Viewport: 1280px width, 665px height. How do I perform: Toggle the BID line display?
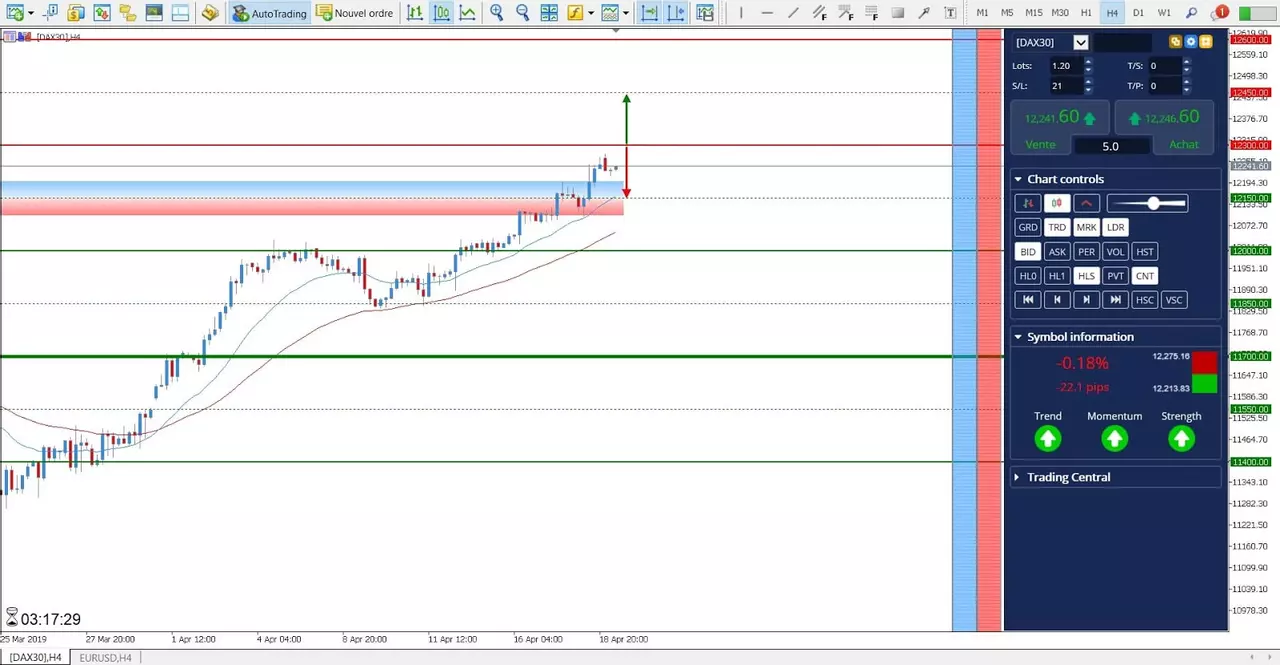(x=1028, y=252)
